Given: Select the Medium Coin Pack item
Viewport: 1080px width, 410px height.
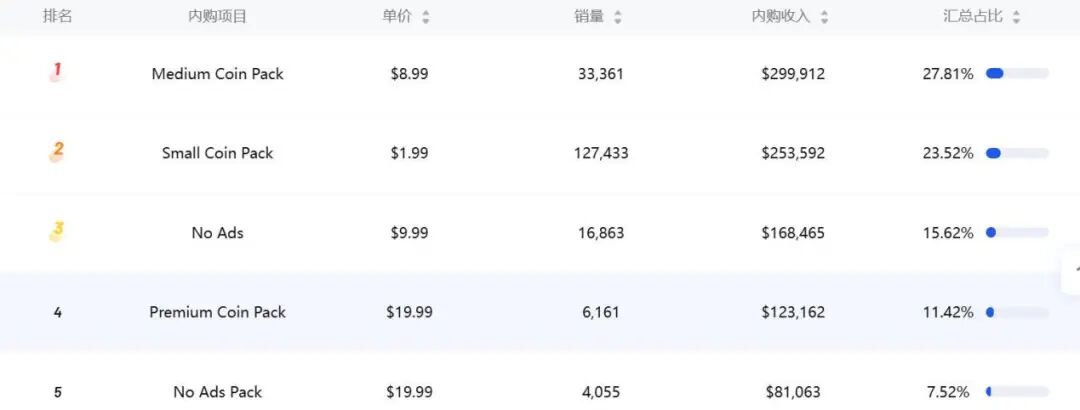Looking at the screenshot, I should (217, 74).
